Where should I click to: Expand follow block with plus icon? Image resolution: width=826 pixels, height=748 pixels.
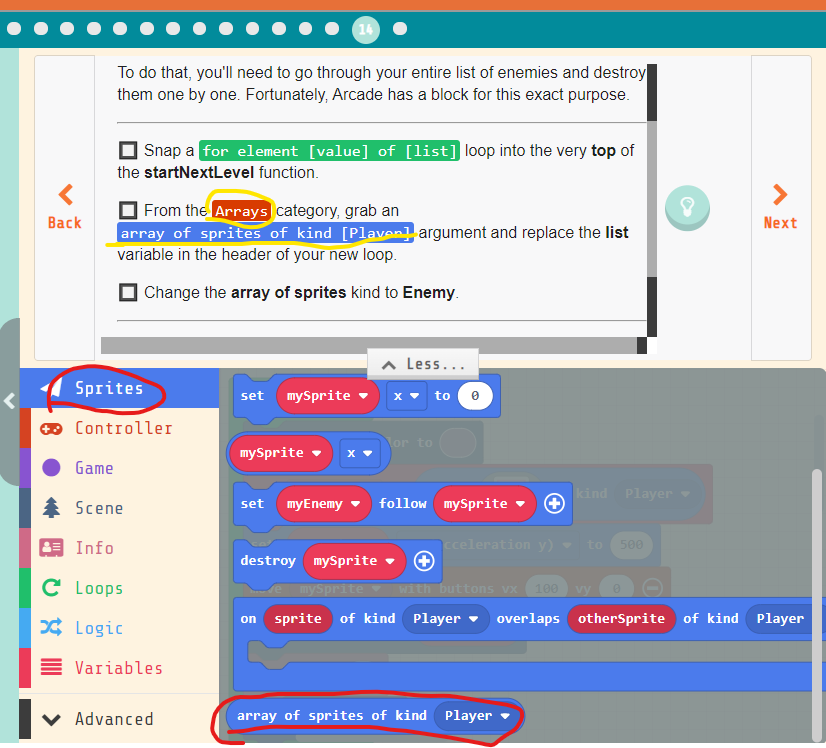[x=554, y=504]
